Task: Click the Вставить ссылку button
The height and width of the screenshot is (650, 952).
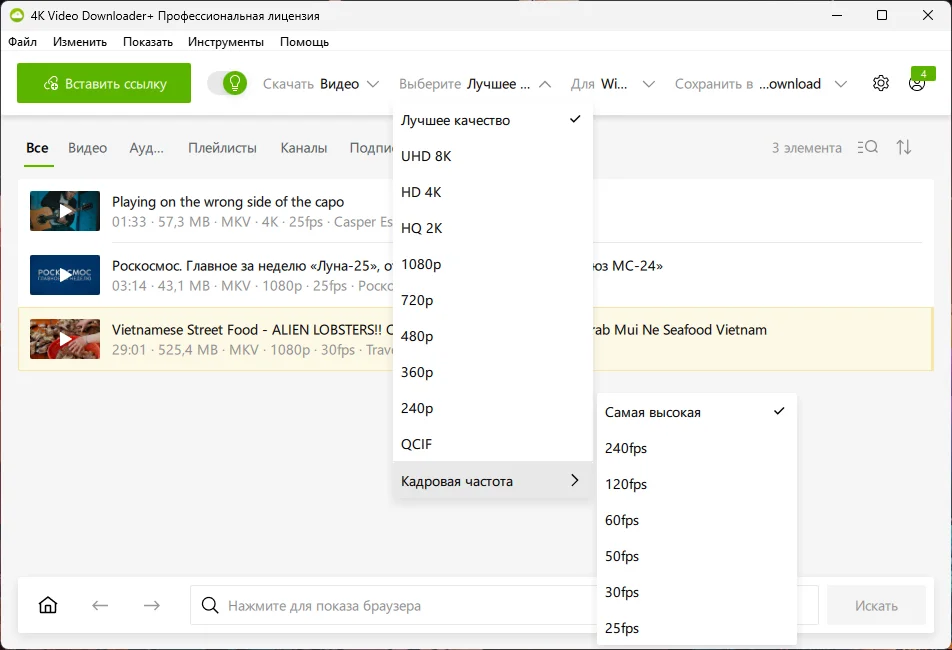Action: (x=104, y=84)
